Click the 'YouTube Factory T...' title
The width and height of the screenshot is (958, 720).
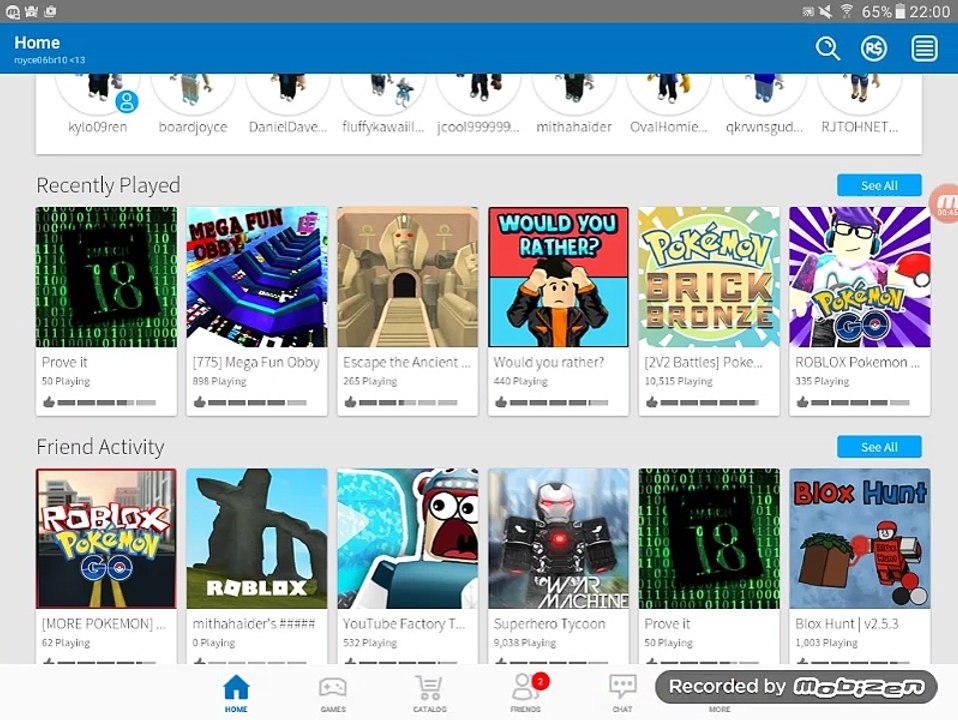click(404, 624)
